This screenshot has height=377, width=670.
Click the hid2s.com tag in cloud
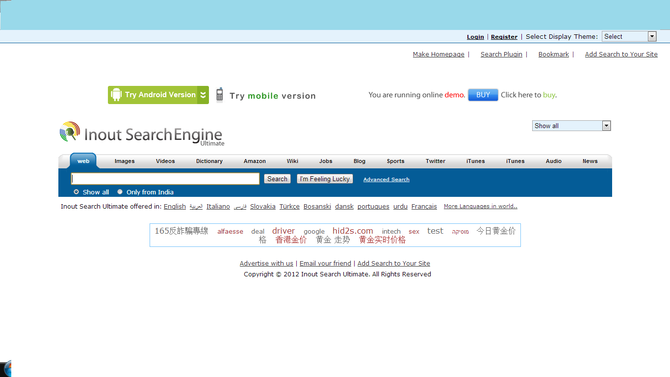tap(353, 231)
